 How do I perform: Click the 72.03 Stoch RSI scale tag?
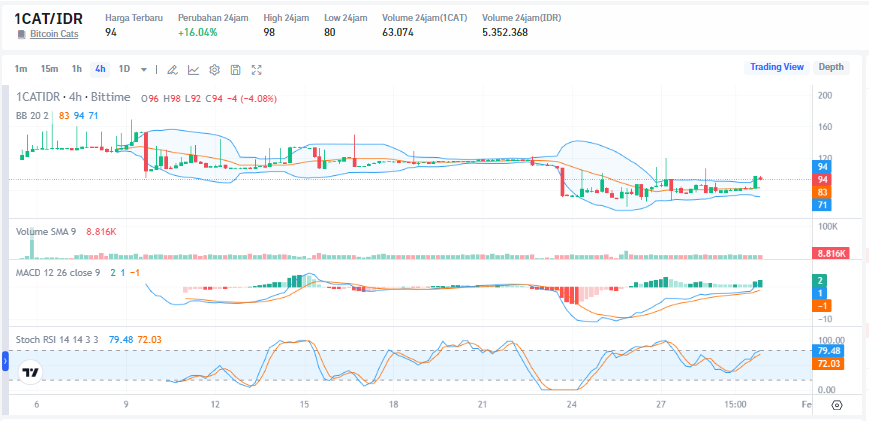[x=828, y=364]
